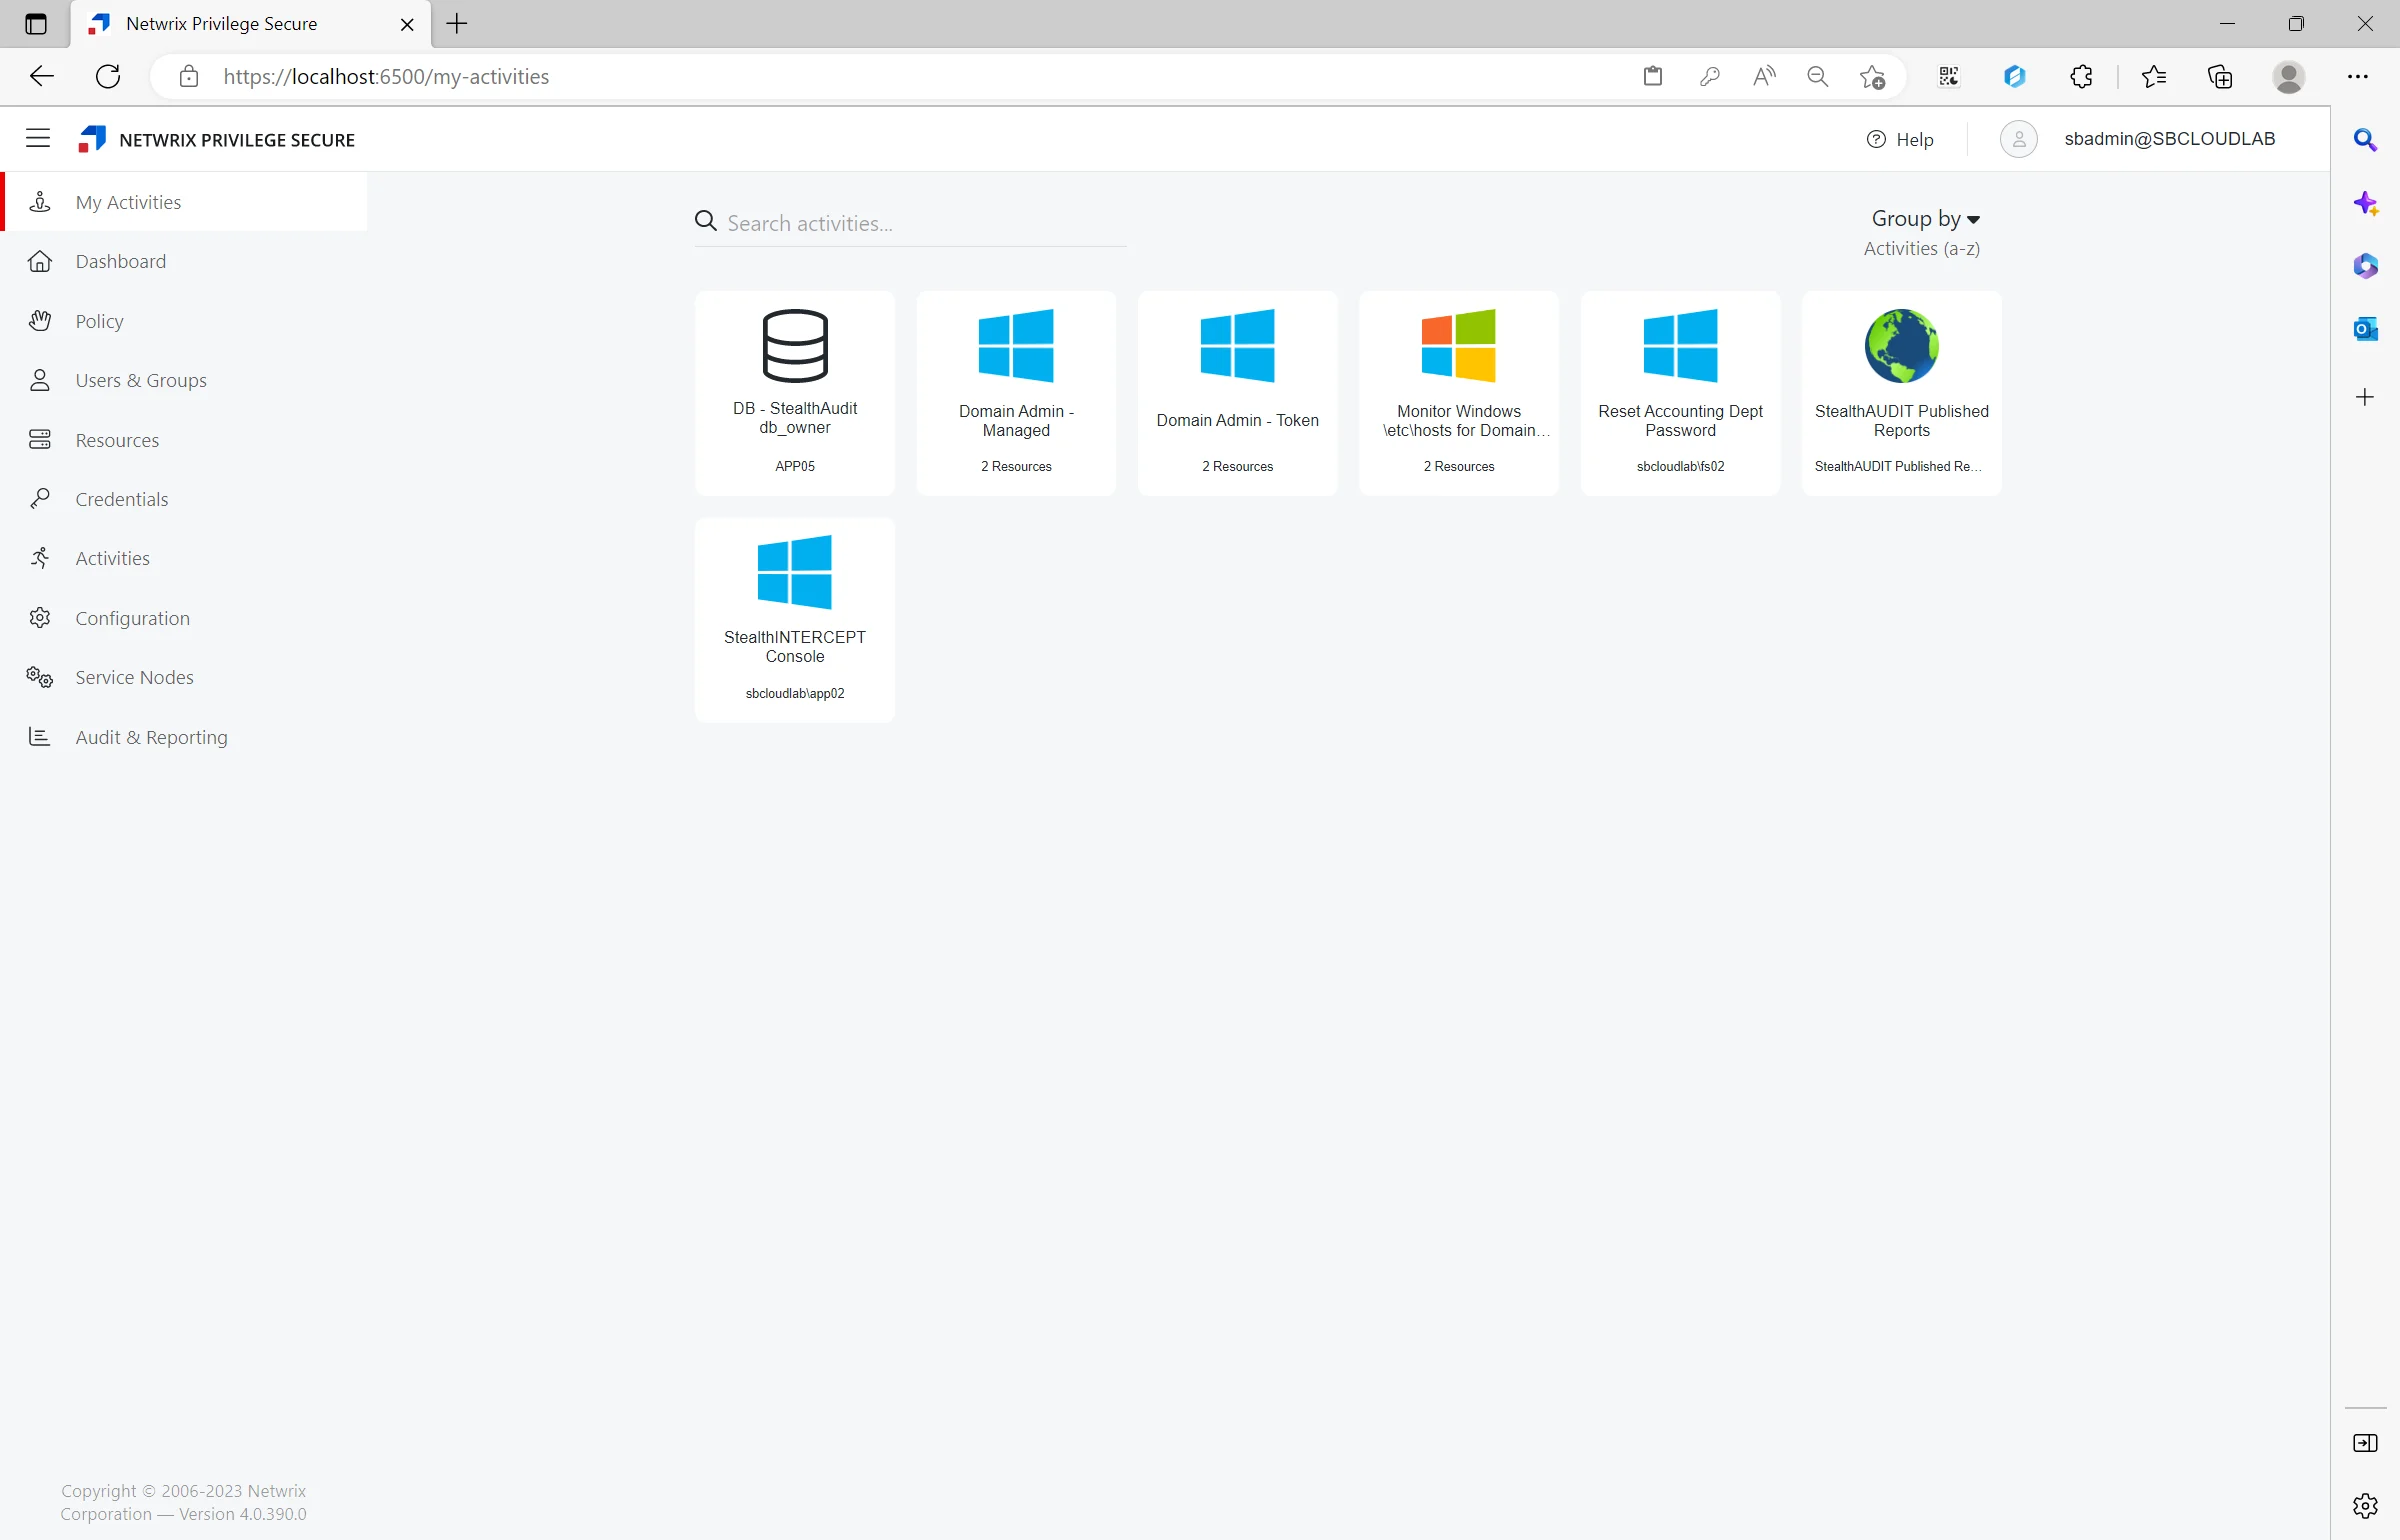This screenshot has height=1540, width=2400.
Task: Expand the Group by dropdown
Action: (1925, 218)
